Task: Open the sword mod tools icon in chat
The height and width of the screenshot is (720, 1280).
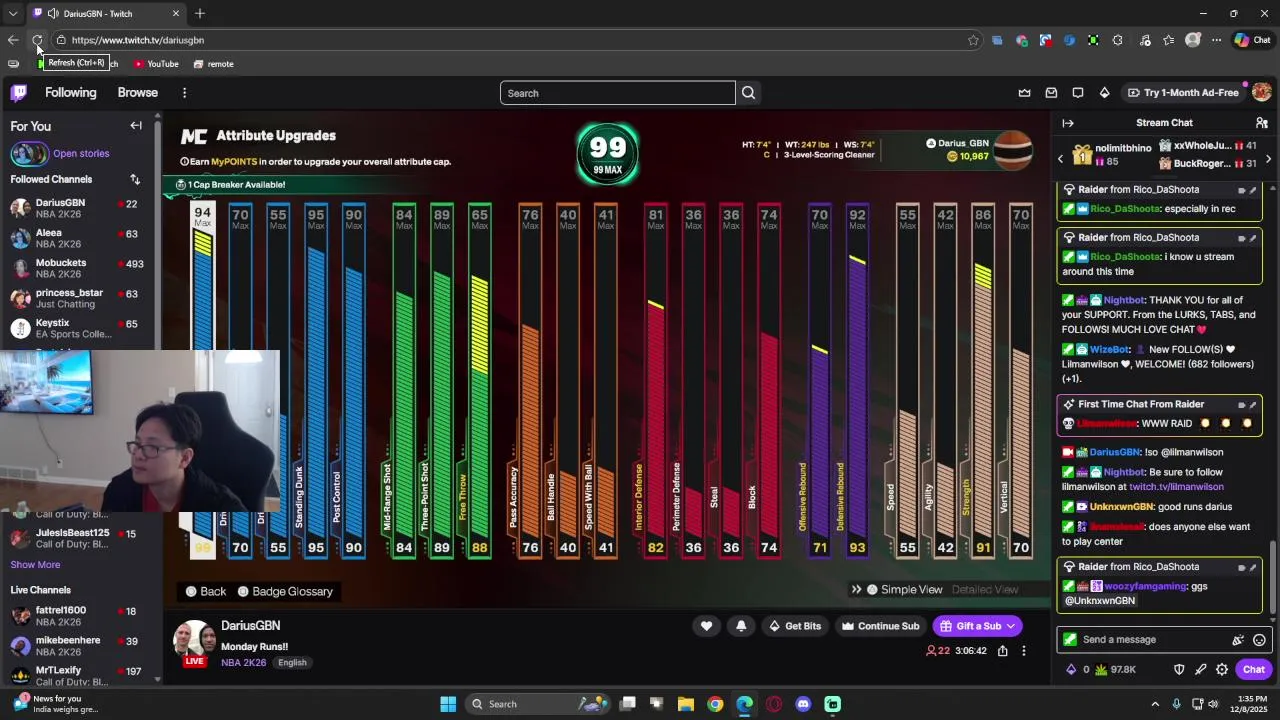Action: pyautogui.click(x=1200, y=670)
